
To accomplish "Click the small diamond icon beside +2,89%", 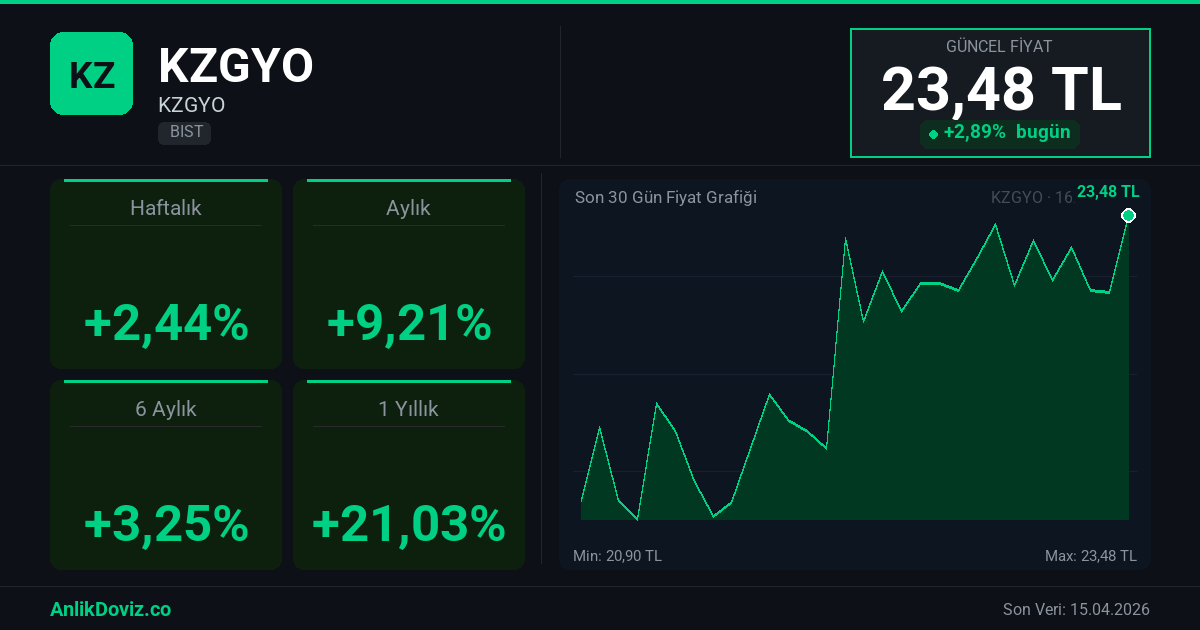I will point(933,134).
